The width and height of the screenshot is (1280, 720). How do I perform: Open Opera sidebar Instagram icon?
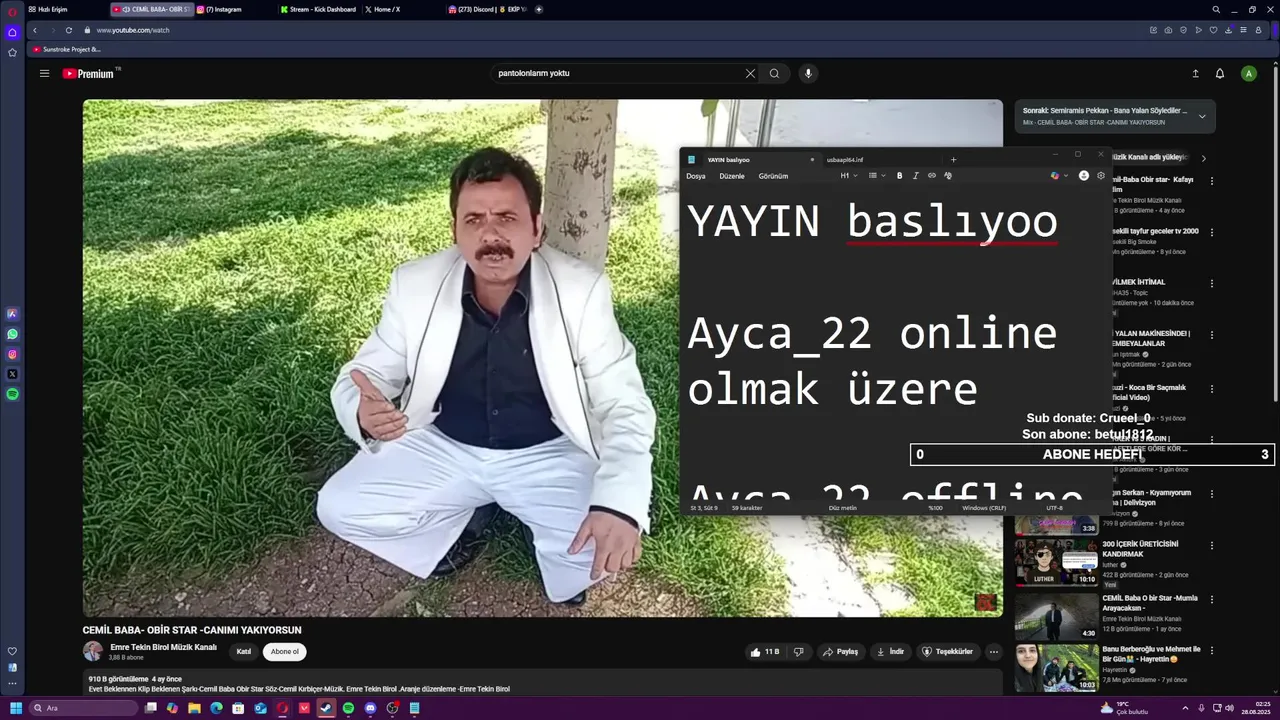coord(12,354)
